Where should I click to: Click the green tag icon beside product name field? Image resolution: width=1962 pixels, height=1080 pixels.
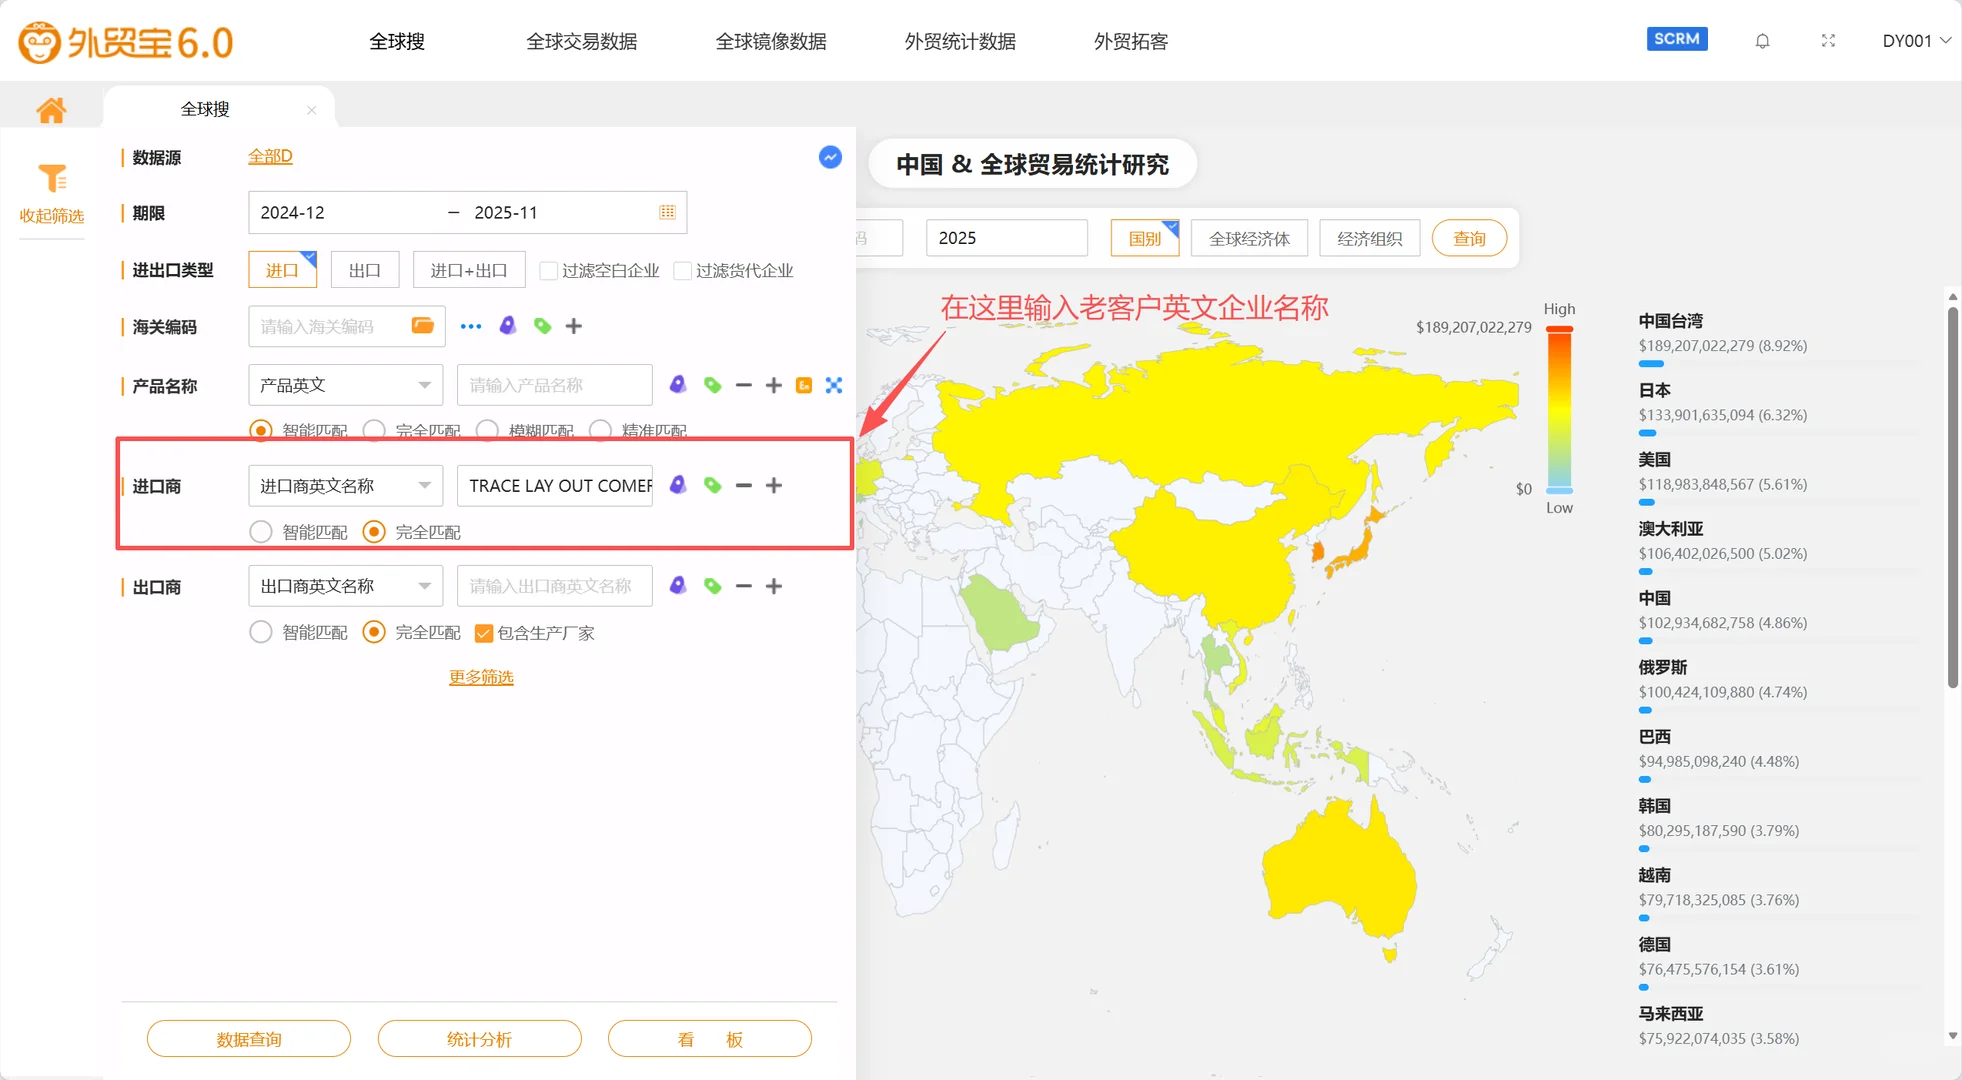click(713, 384)
